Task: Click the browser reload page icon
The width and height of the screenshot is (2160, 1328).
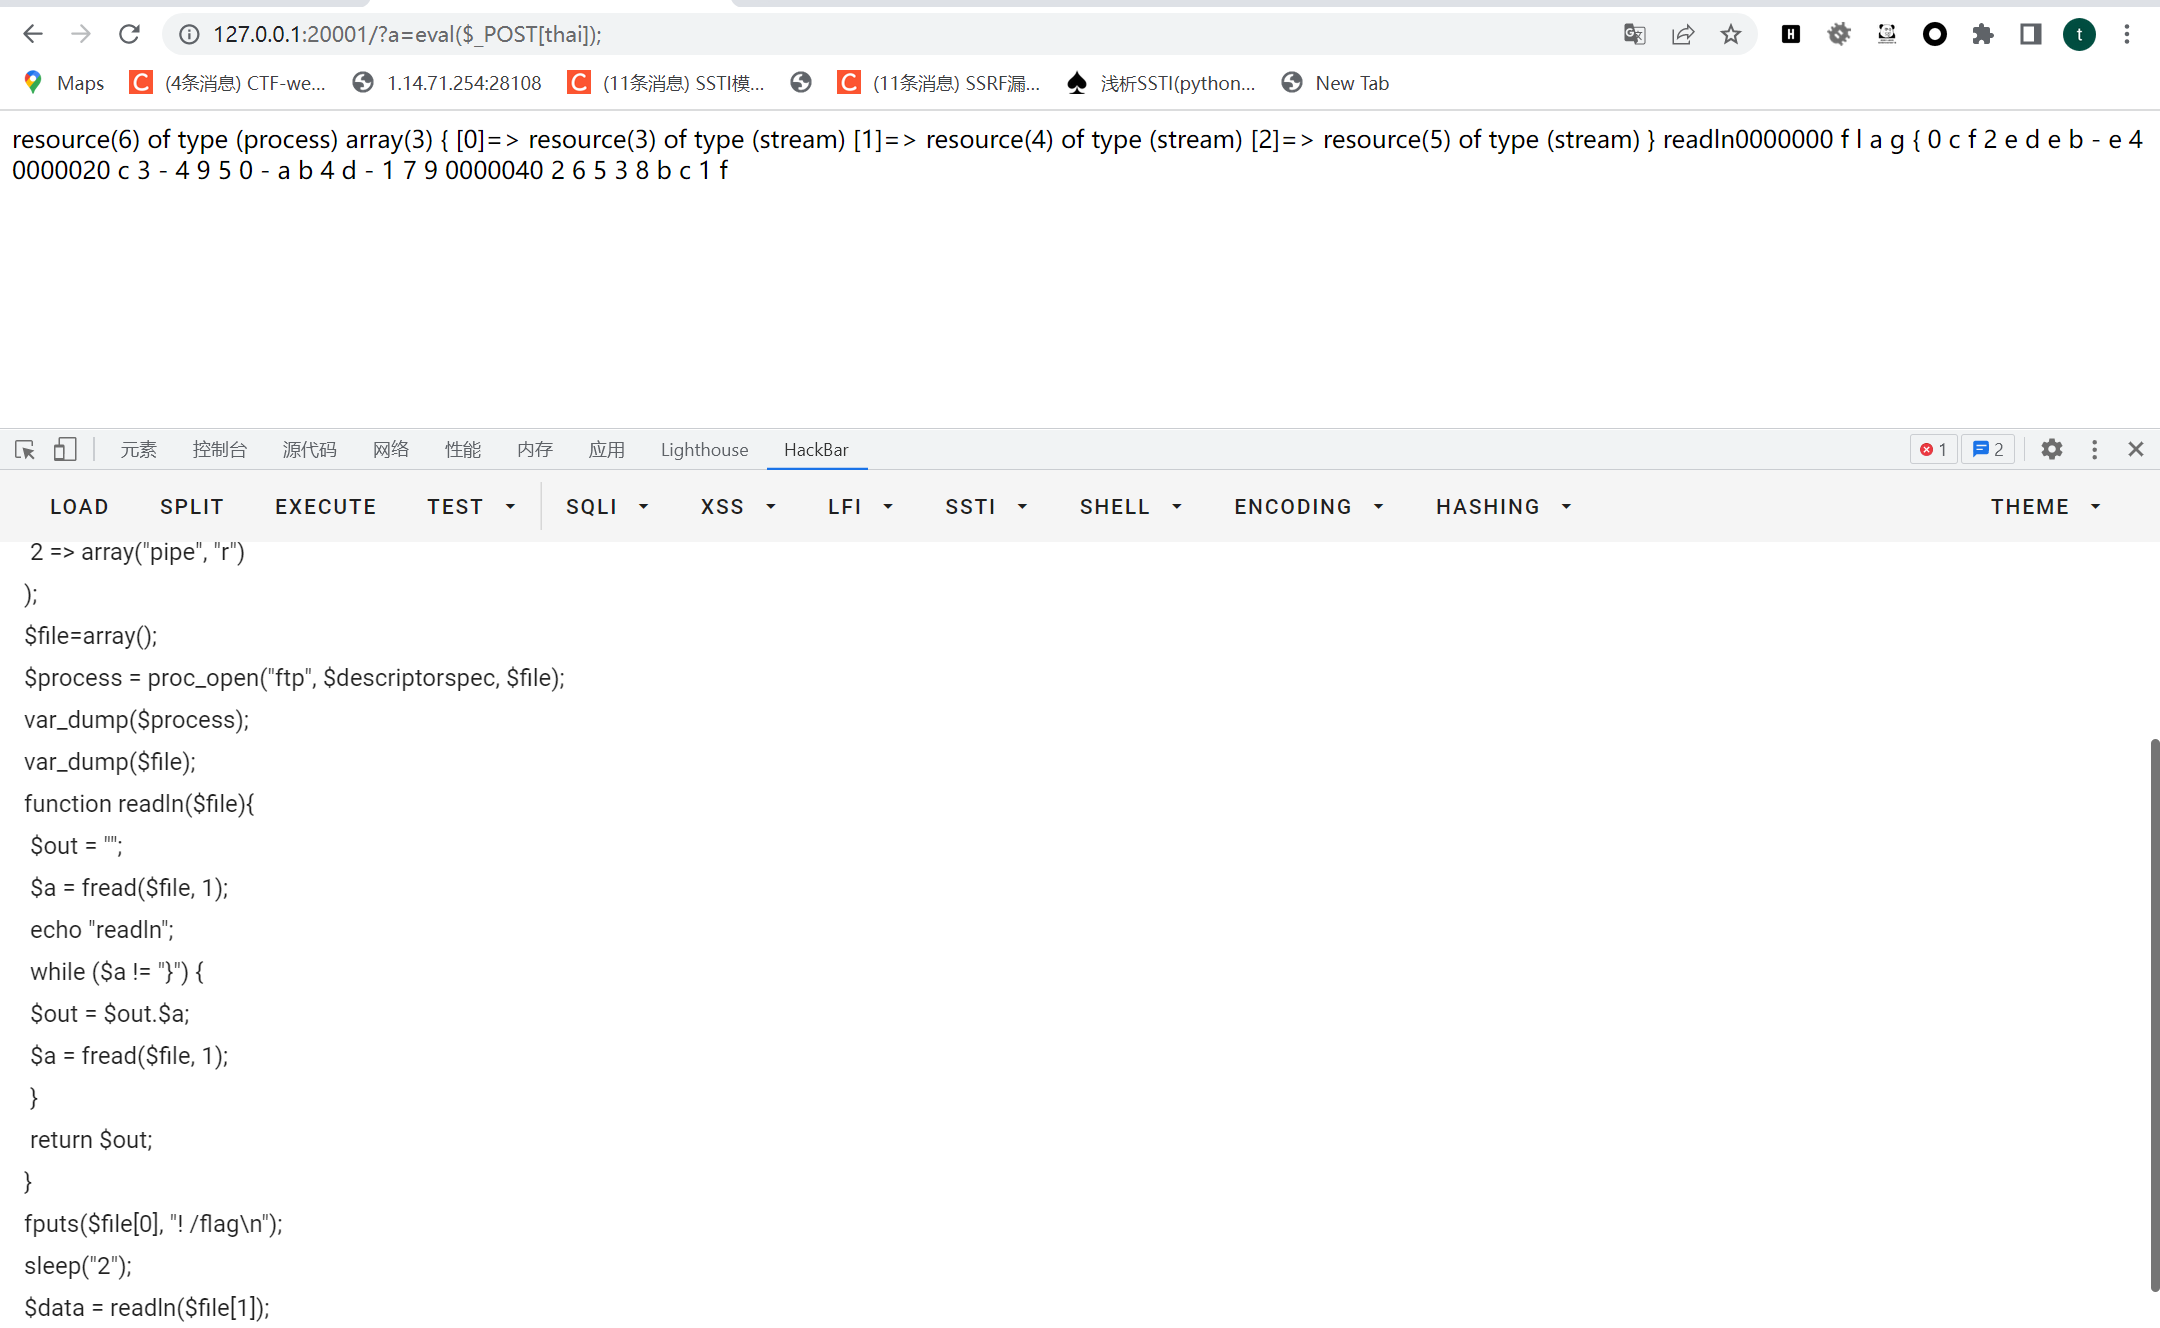Action: tap(129, 34)
